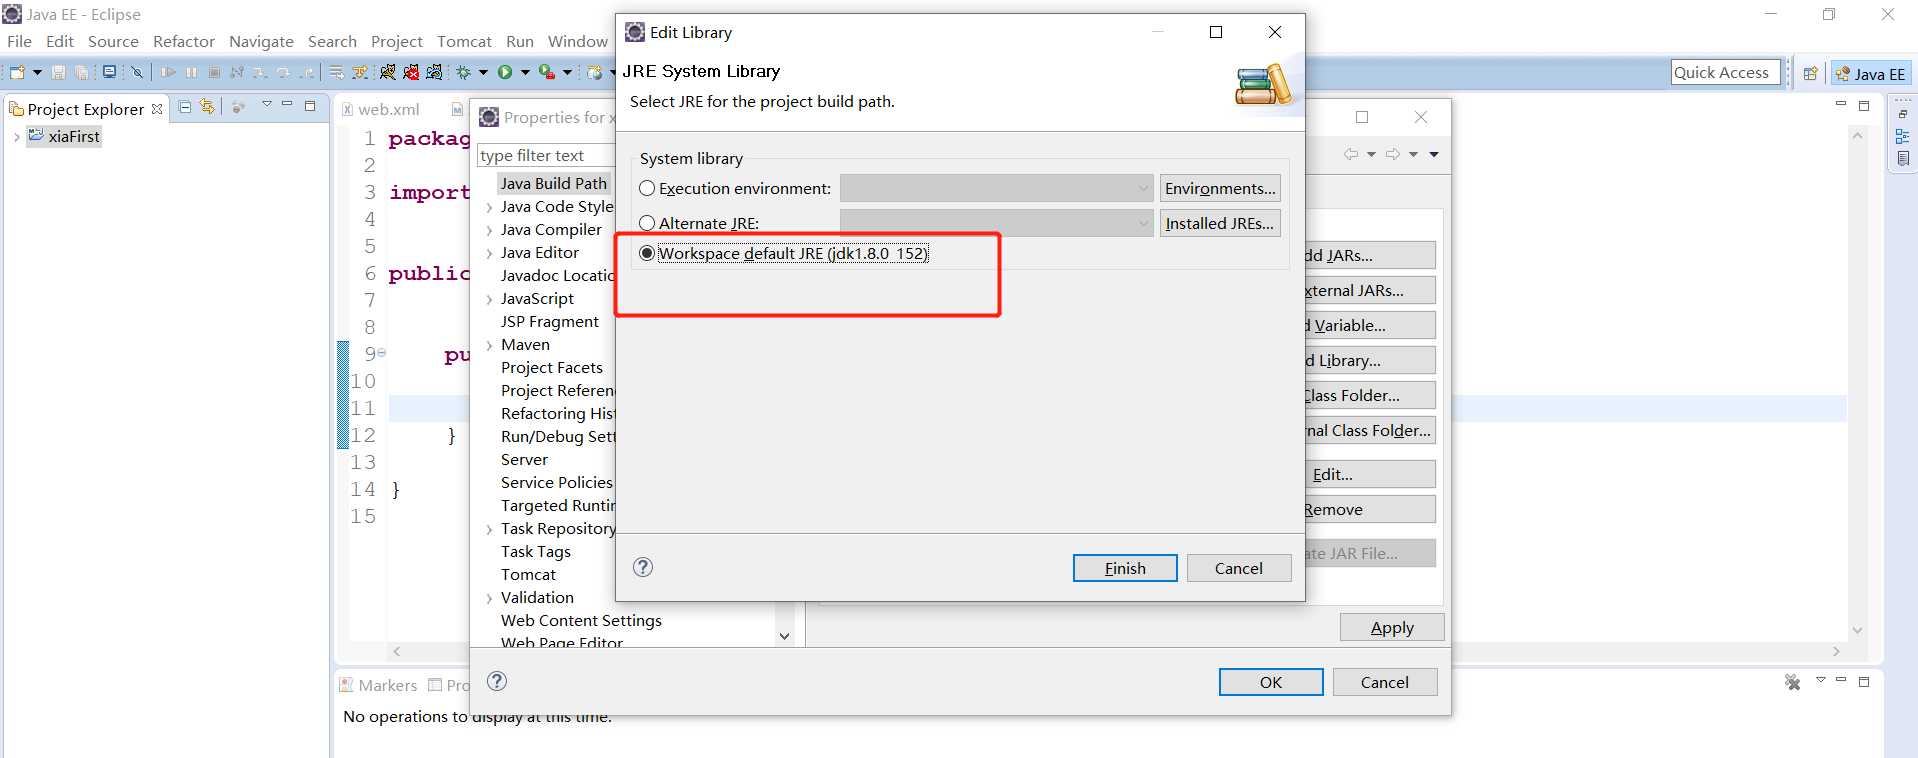Open the Task List icon in right trim
Screen dimensions: 1918x758
pos(1903,158)
